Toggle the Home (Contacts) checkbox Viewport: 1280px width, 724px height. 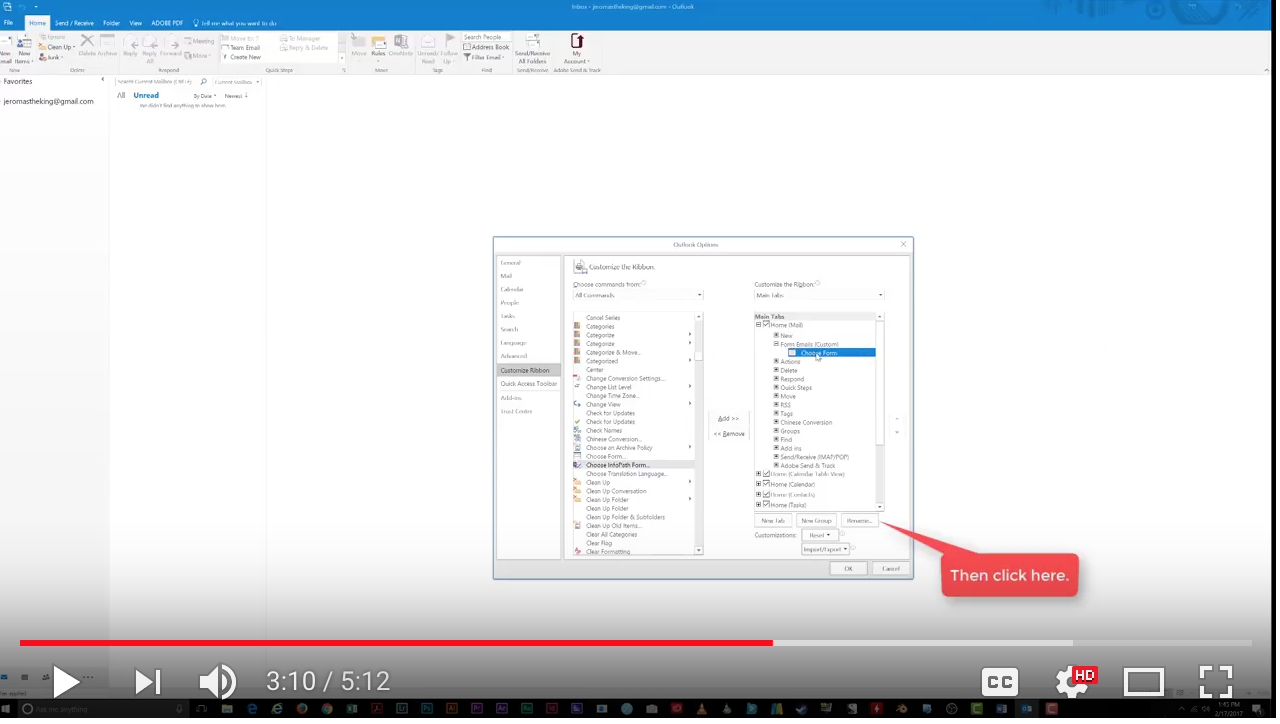click(766, 494)
